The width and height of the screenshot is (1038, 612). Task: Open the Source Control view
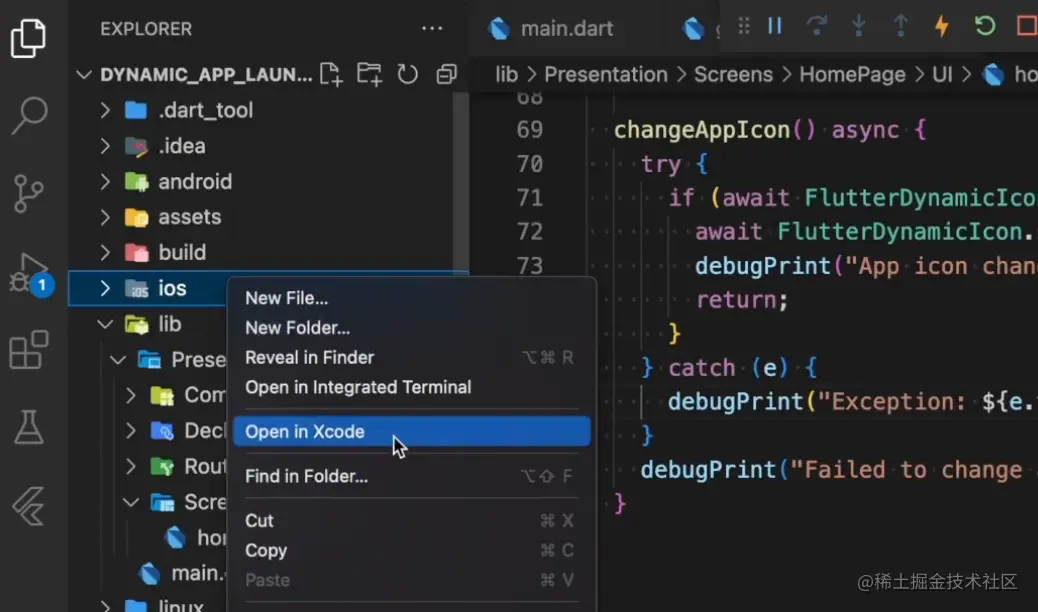pos(28,193)
